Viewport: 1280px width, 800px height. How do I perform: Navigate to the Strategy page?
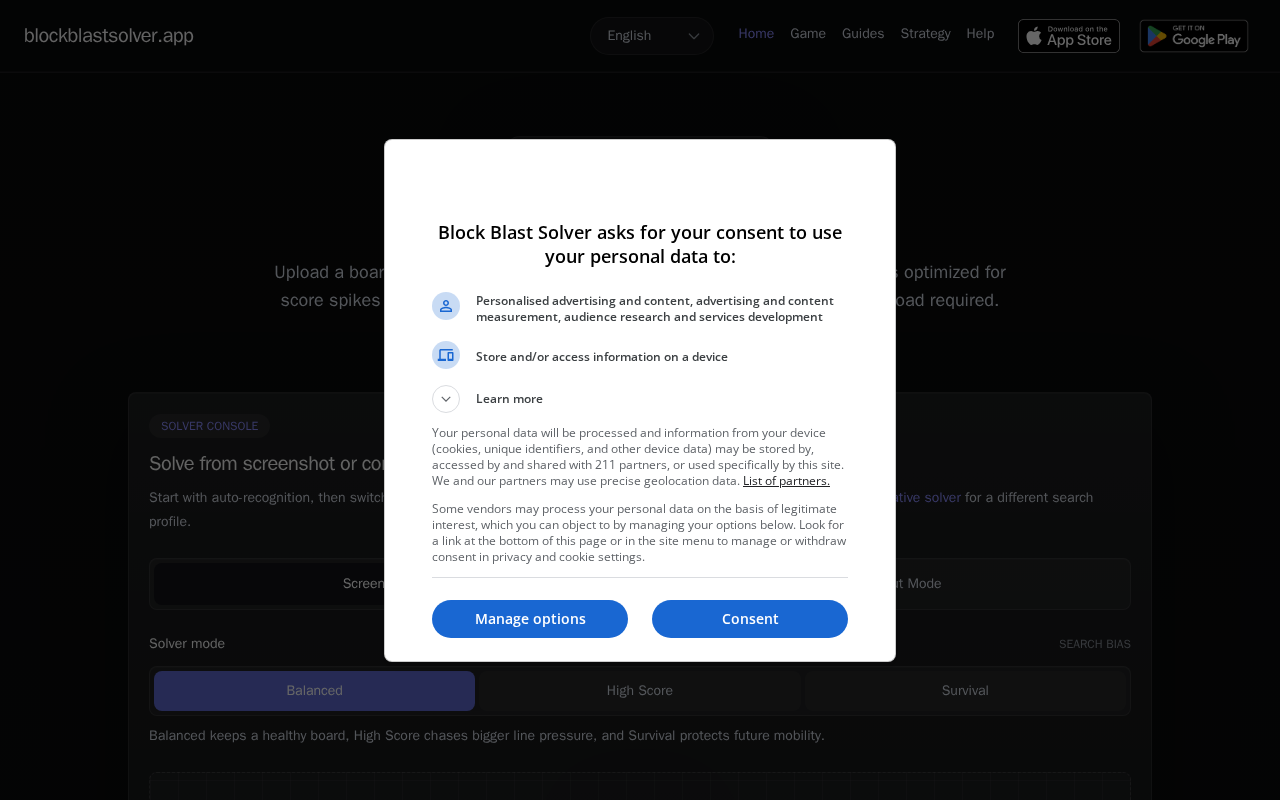[x=925, y=34]
